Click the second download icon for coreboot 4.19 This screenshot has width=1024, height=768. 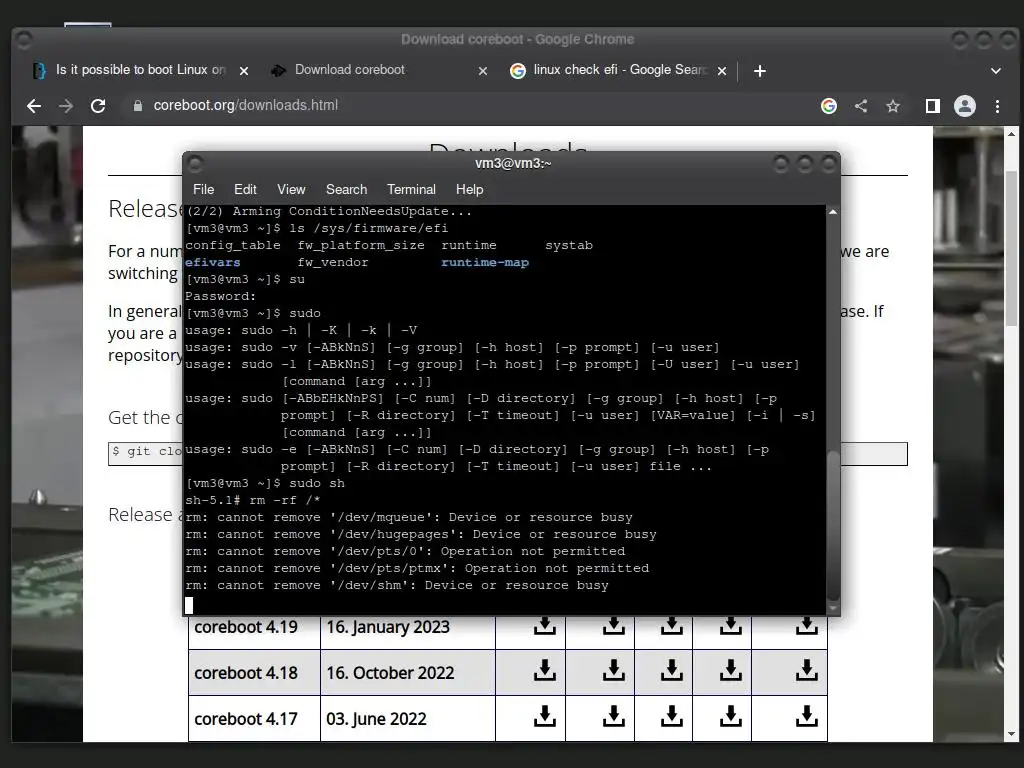point(613,626)
